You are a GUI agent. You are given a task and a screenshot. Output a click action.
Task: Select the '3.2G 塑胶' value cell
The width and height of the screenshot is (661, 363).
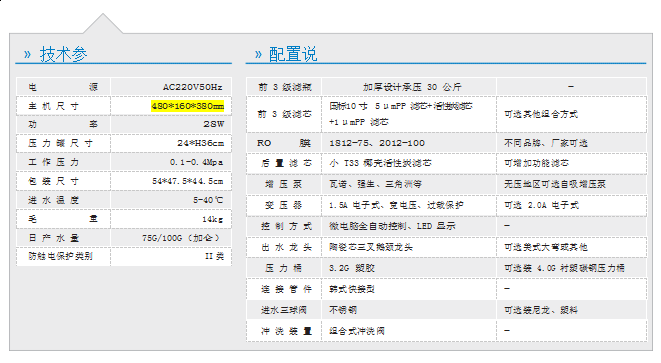click(x=352, y=268)
